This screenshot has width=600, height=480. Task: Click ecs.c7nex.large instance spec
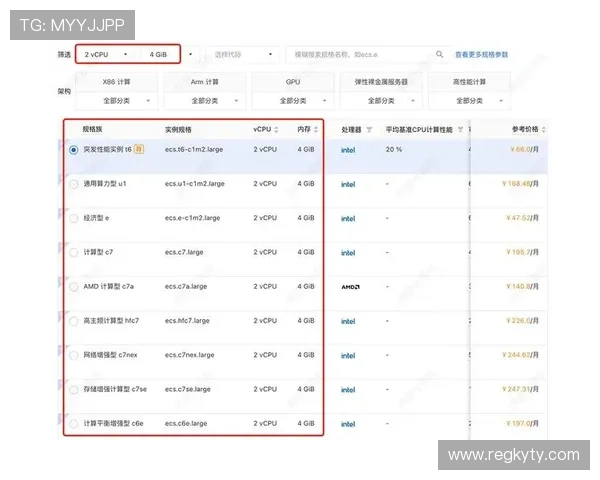coord(189,355)
